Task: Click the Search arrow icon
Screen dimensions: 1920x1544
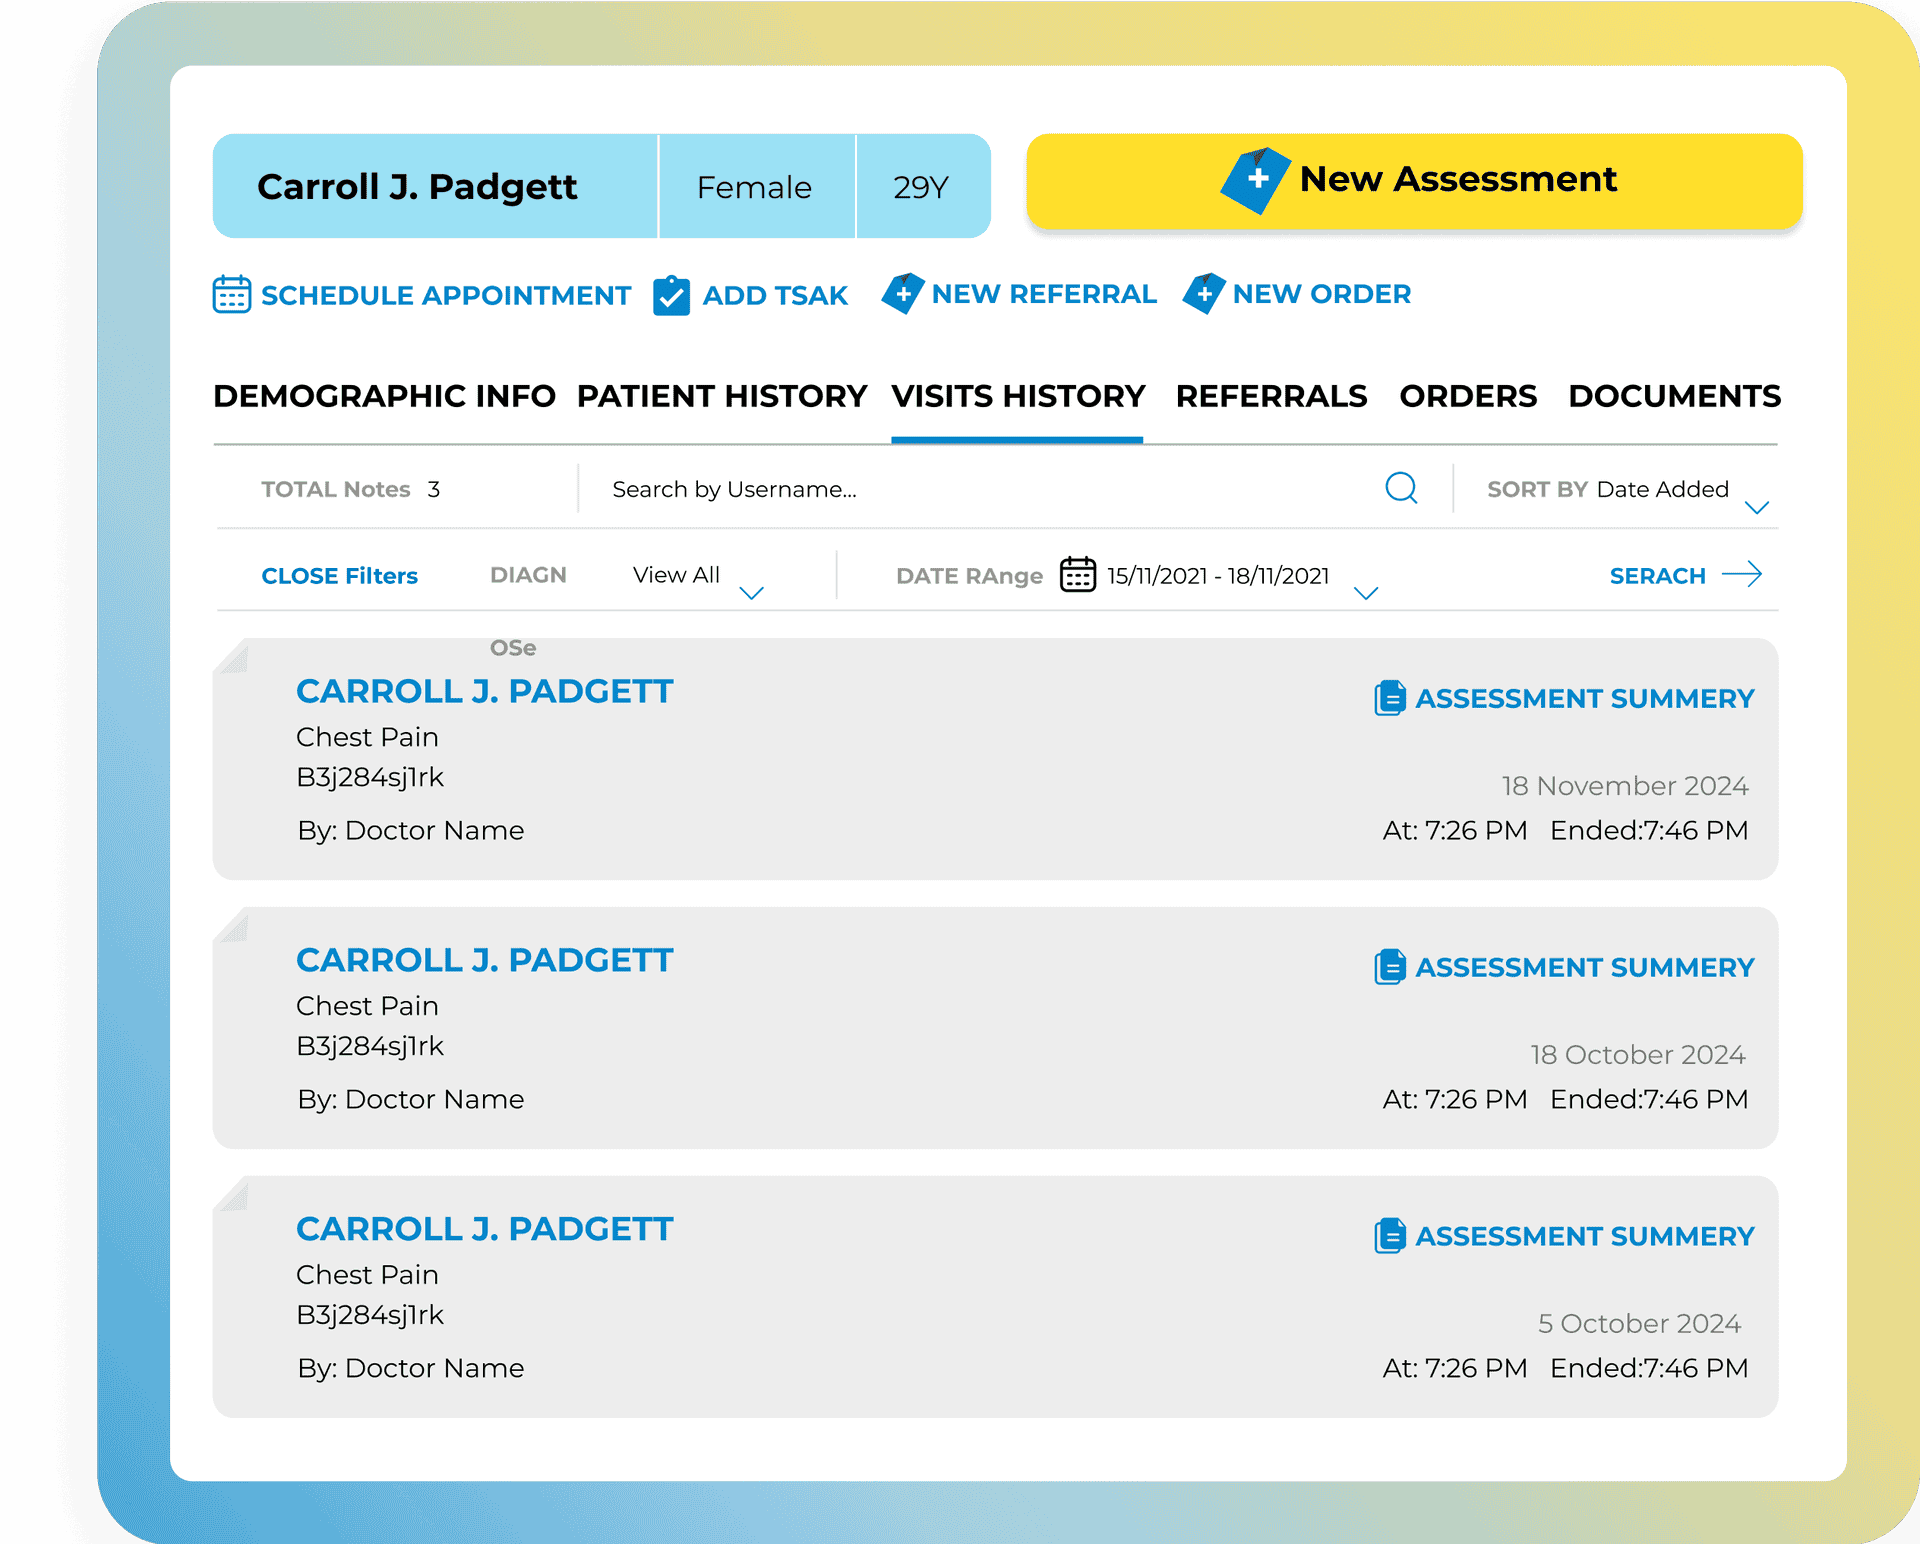Action: (1742, 575)
